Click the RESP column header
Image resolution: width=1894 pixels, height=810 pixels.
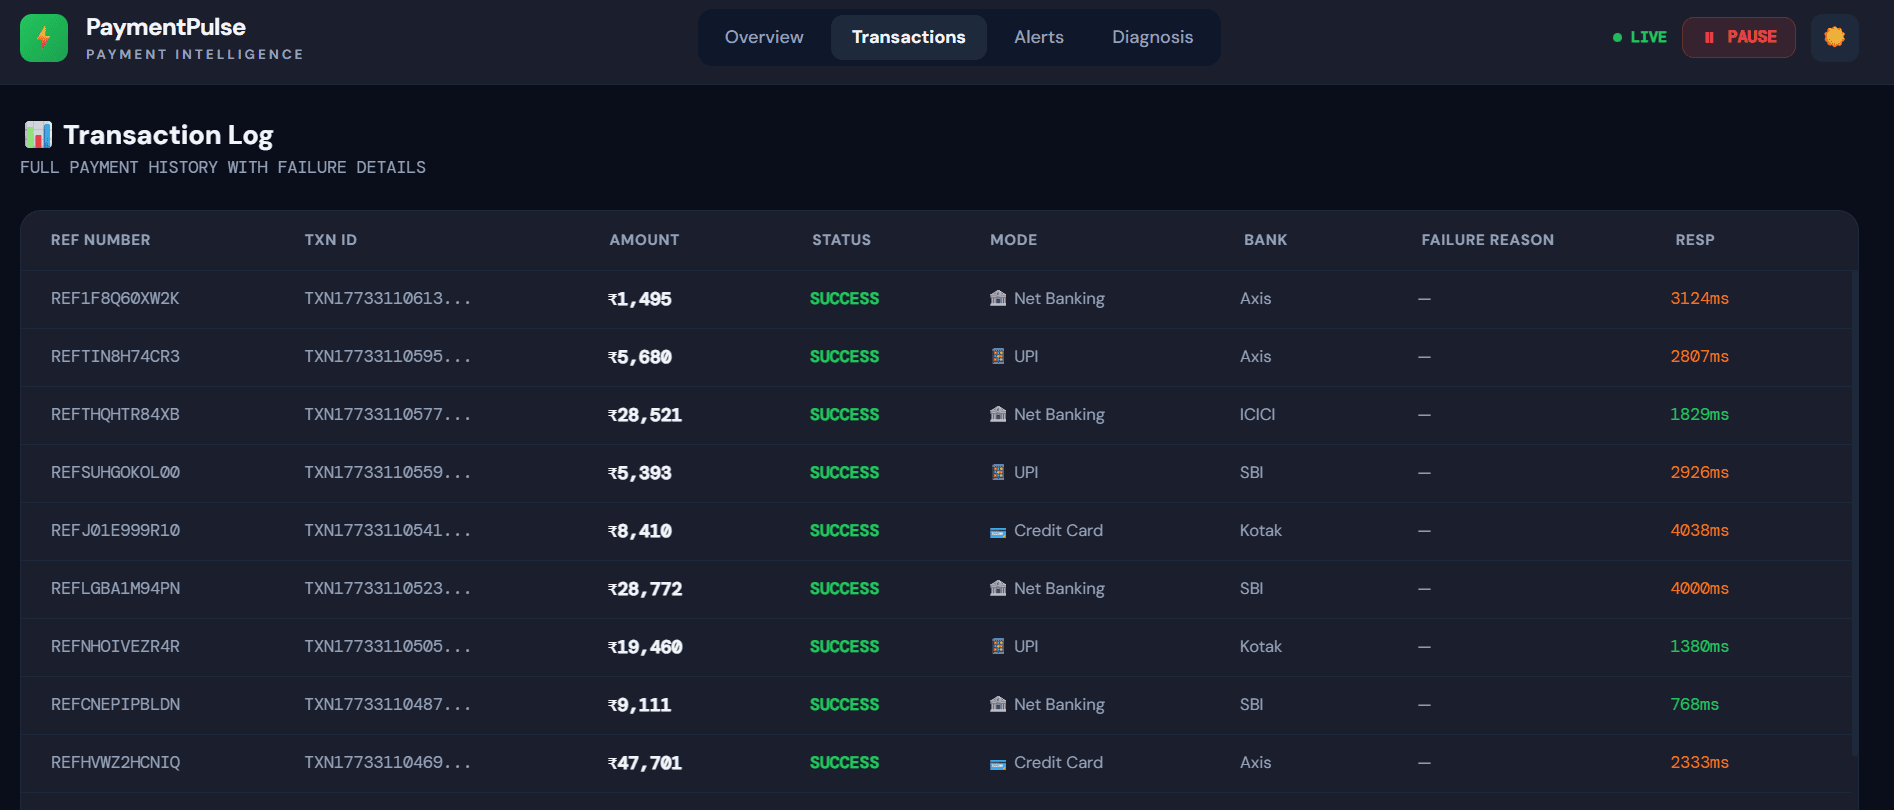pos(1695,240)
